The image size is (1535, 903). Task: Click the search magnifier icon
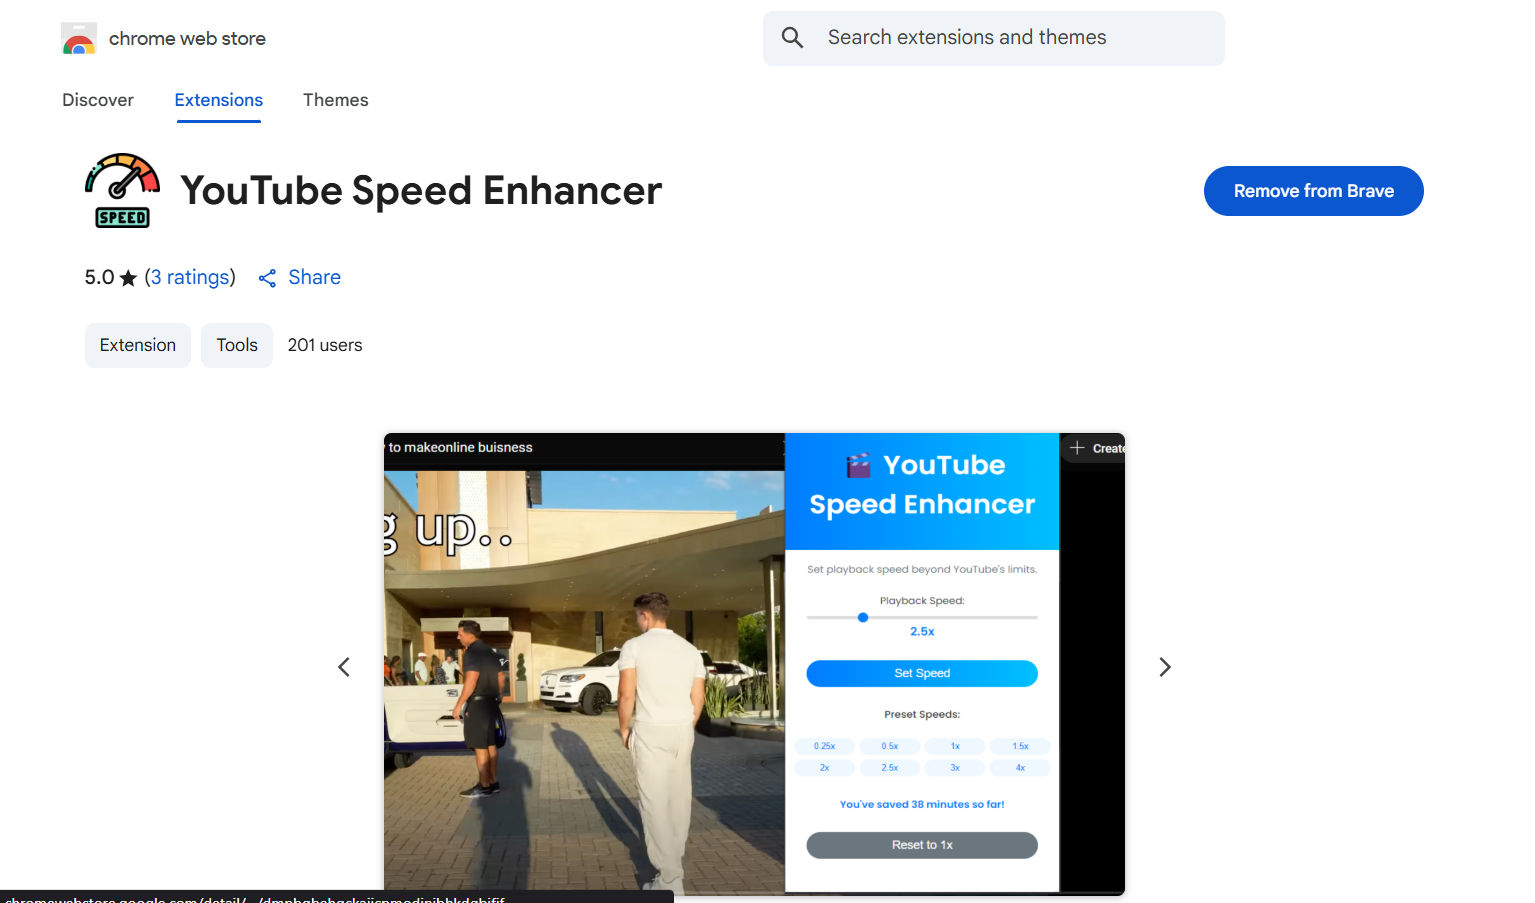coord(792,38)
